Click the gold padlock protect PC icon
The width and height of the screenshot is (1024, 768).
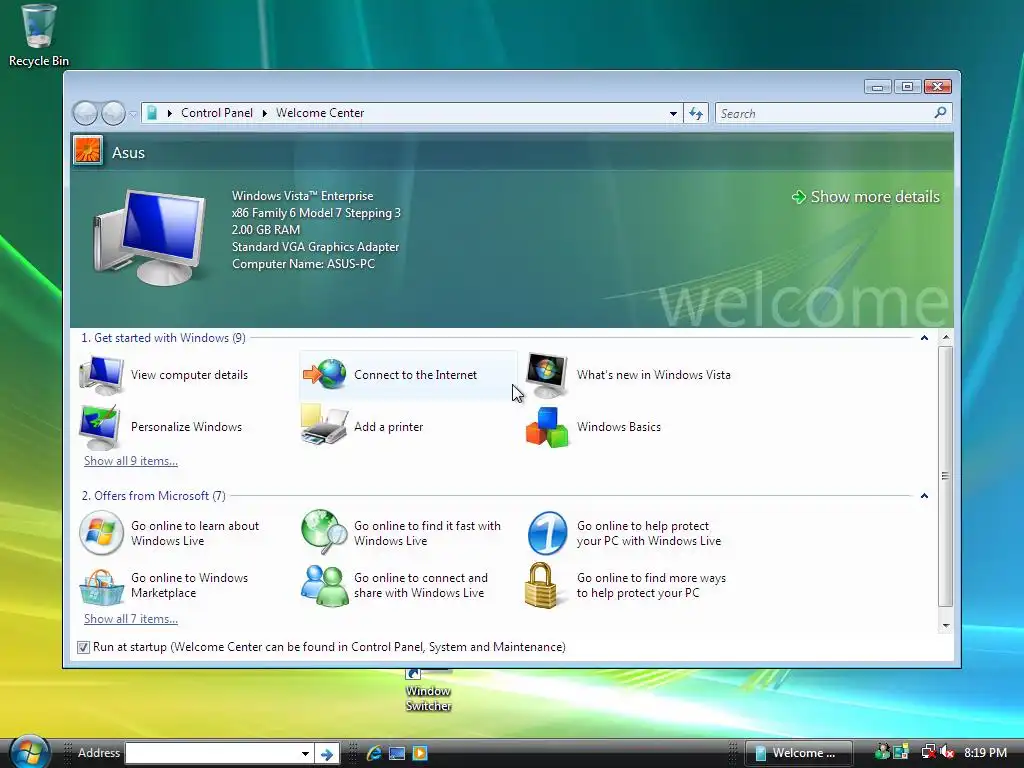tap(541, 586)
